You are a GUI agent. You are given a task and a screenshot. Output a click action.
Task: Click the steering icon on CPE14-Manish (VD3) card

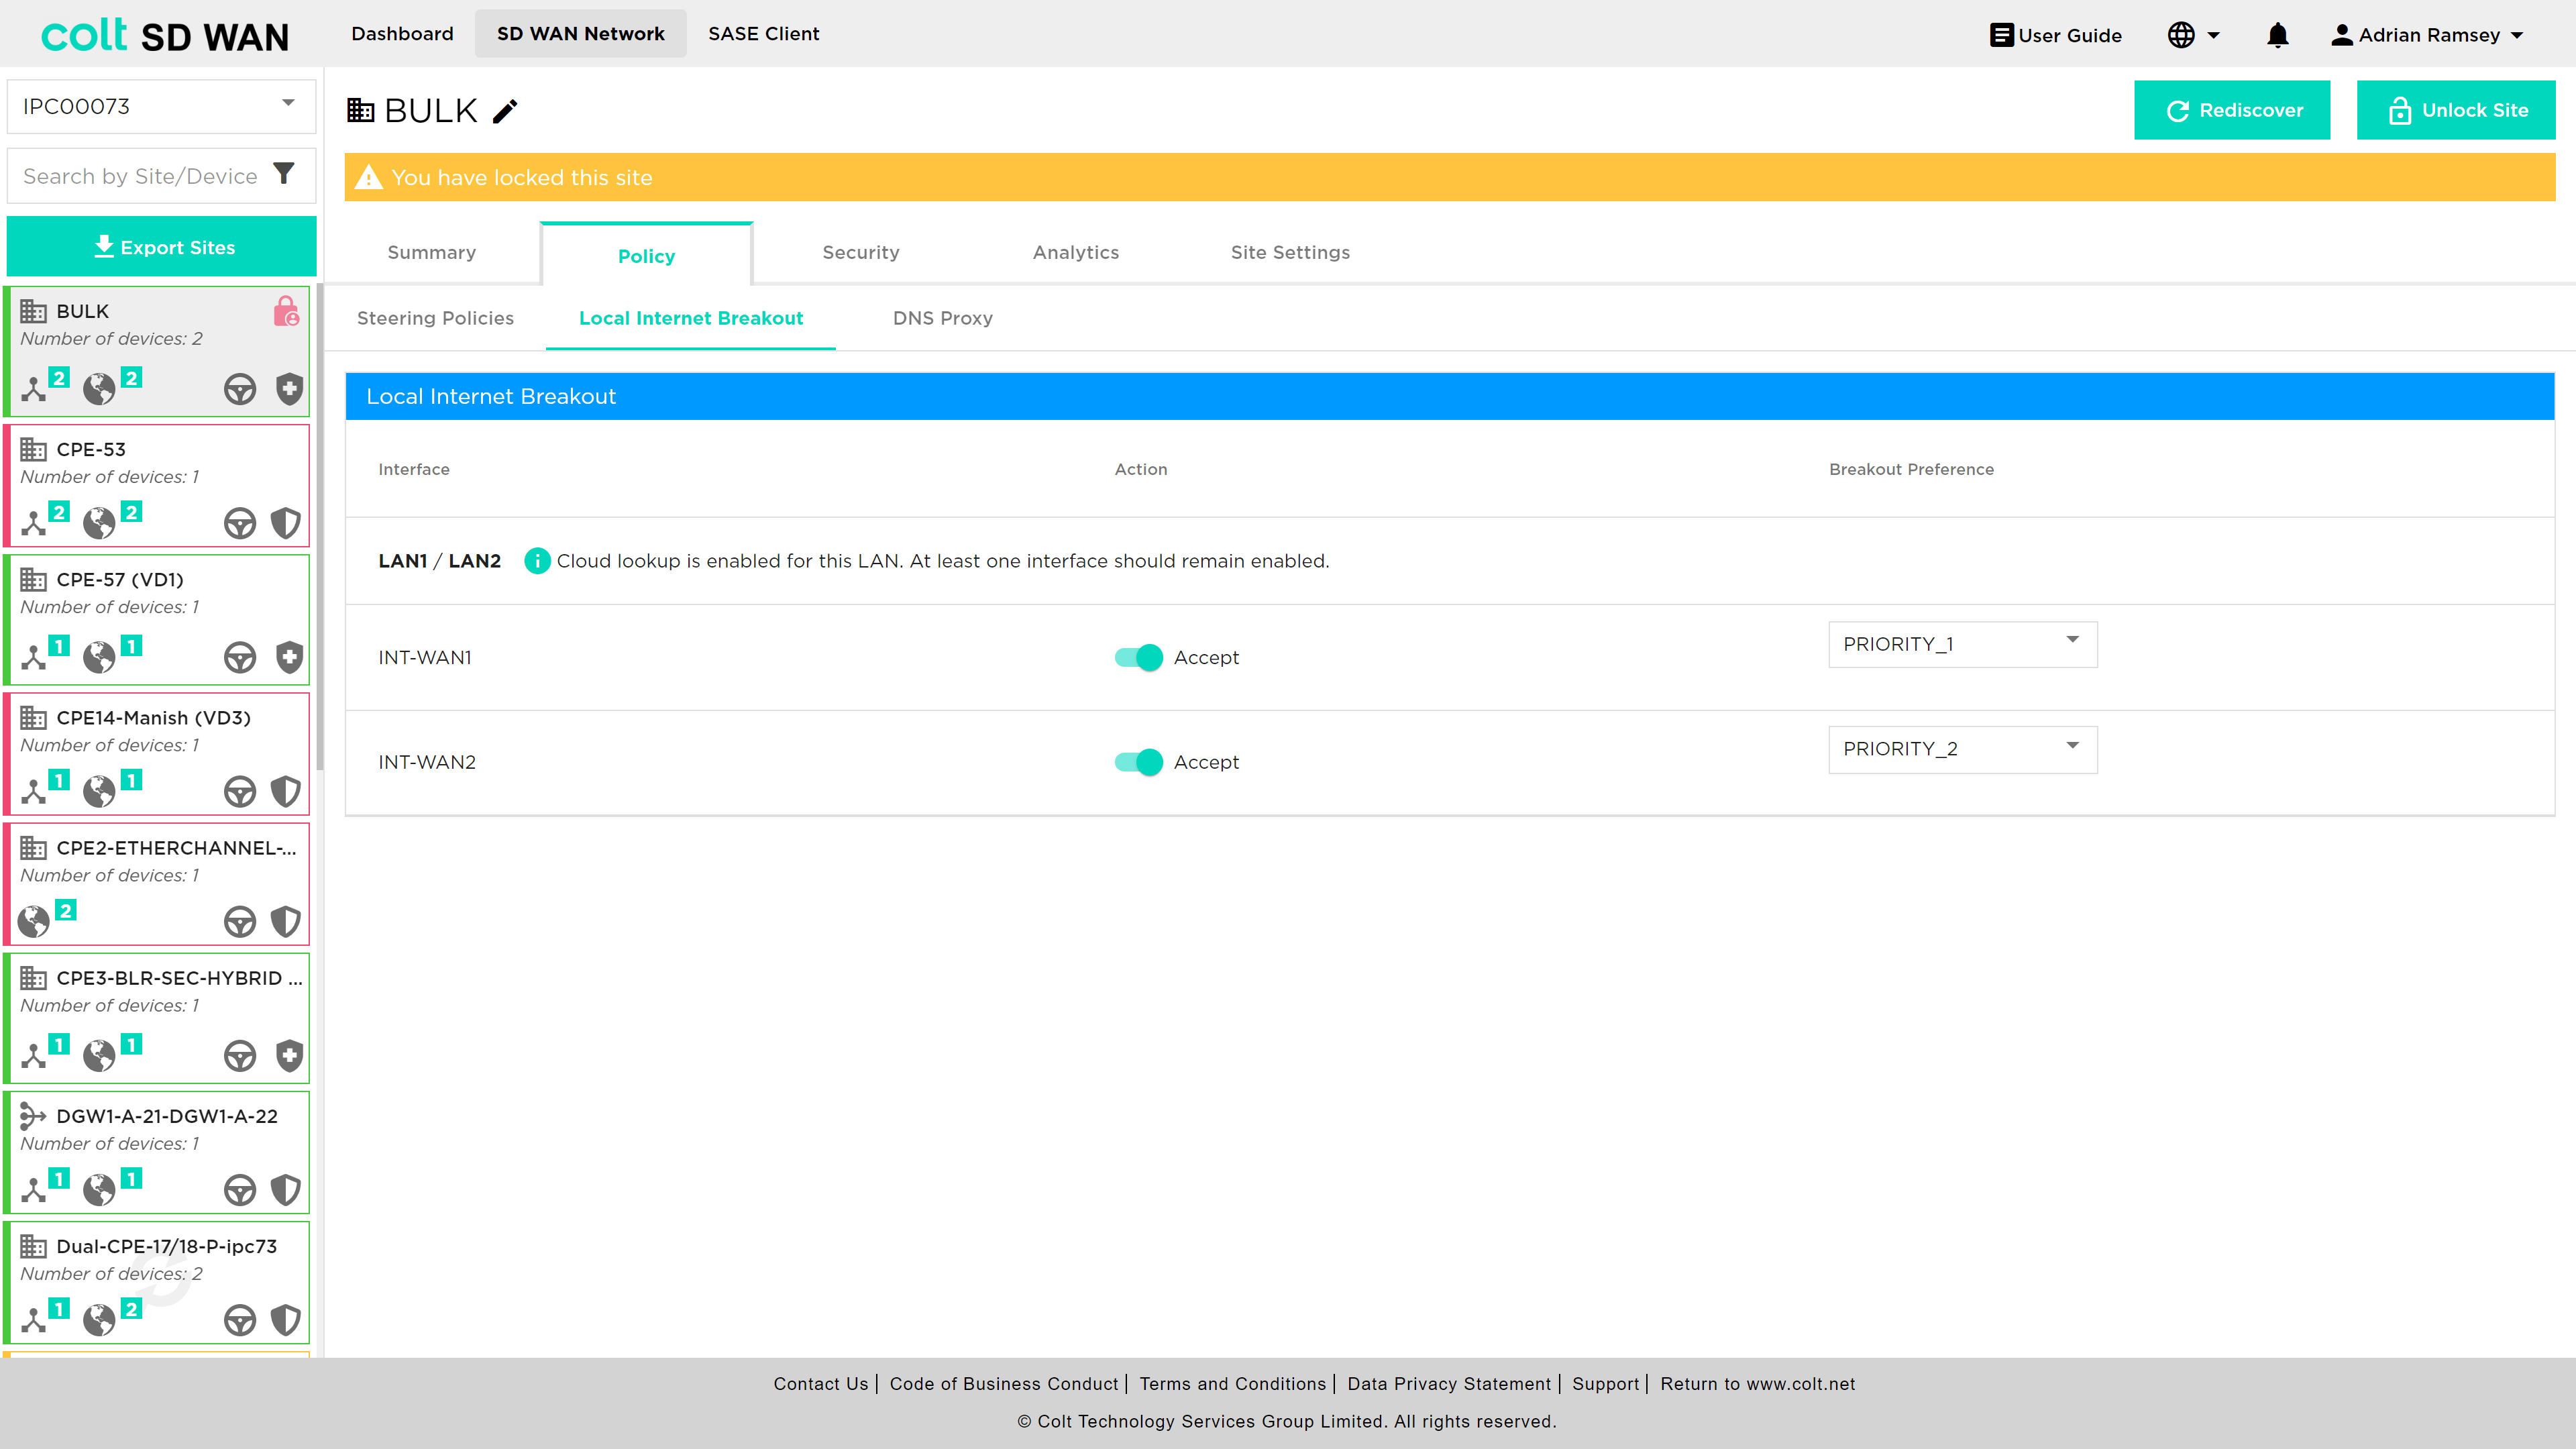click(240, 791)
